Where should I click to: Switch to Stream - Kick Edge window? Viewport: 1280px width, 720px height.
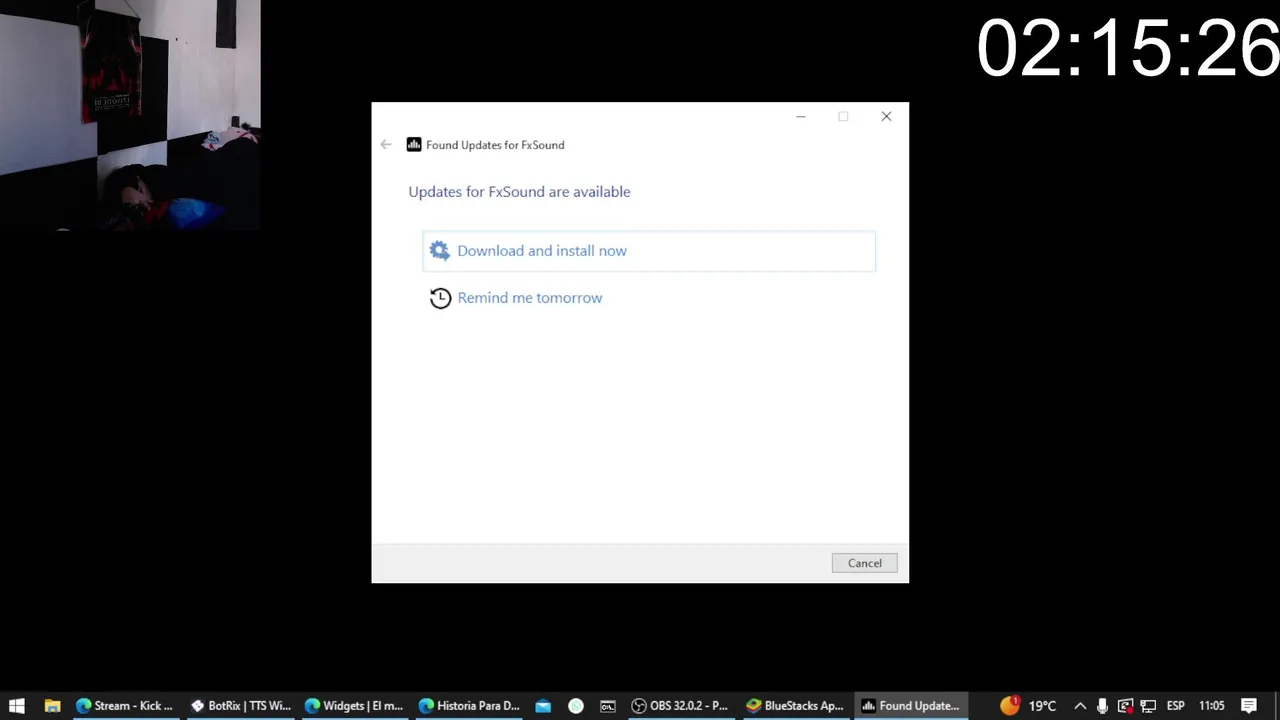(x=125, y=706)
